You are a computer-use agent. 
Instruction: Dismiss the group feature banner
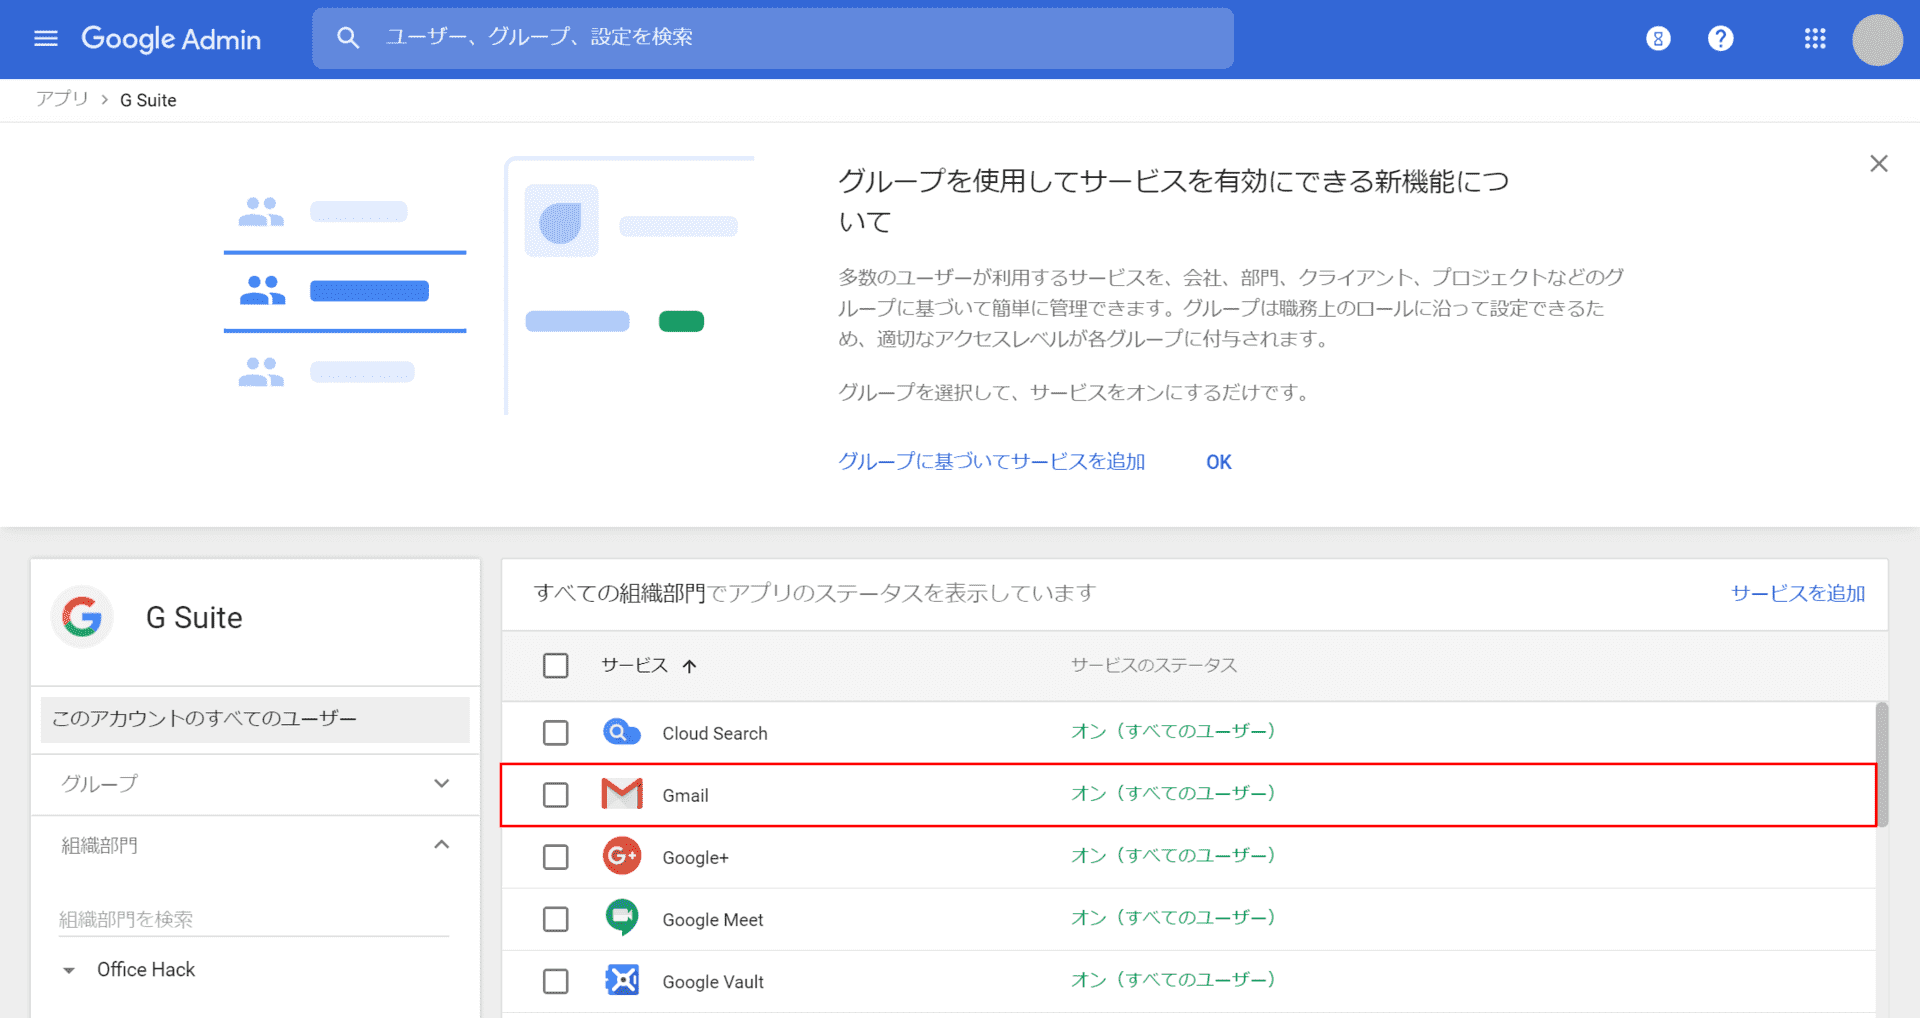tap(1879, 164)
